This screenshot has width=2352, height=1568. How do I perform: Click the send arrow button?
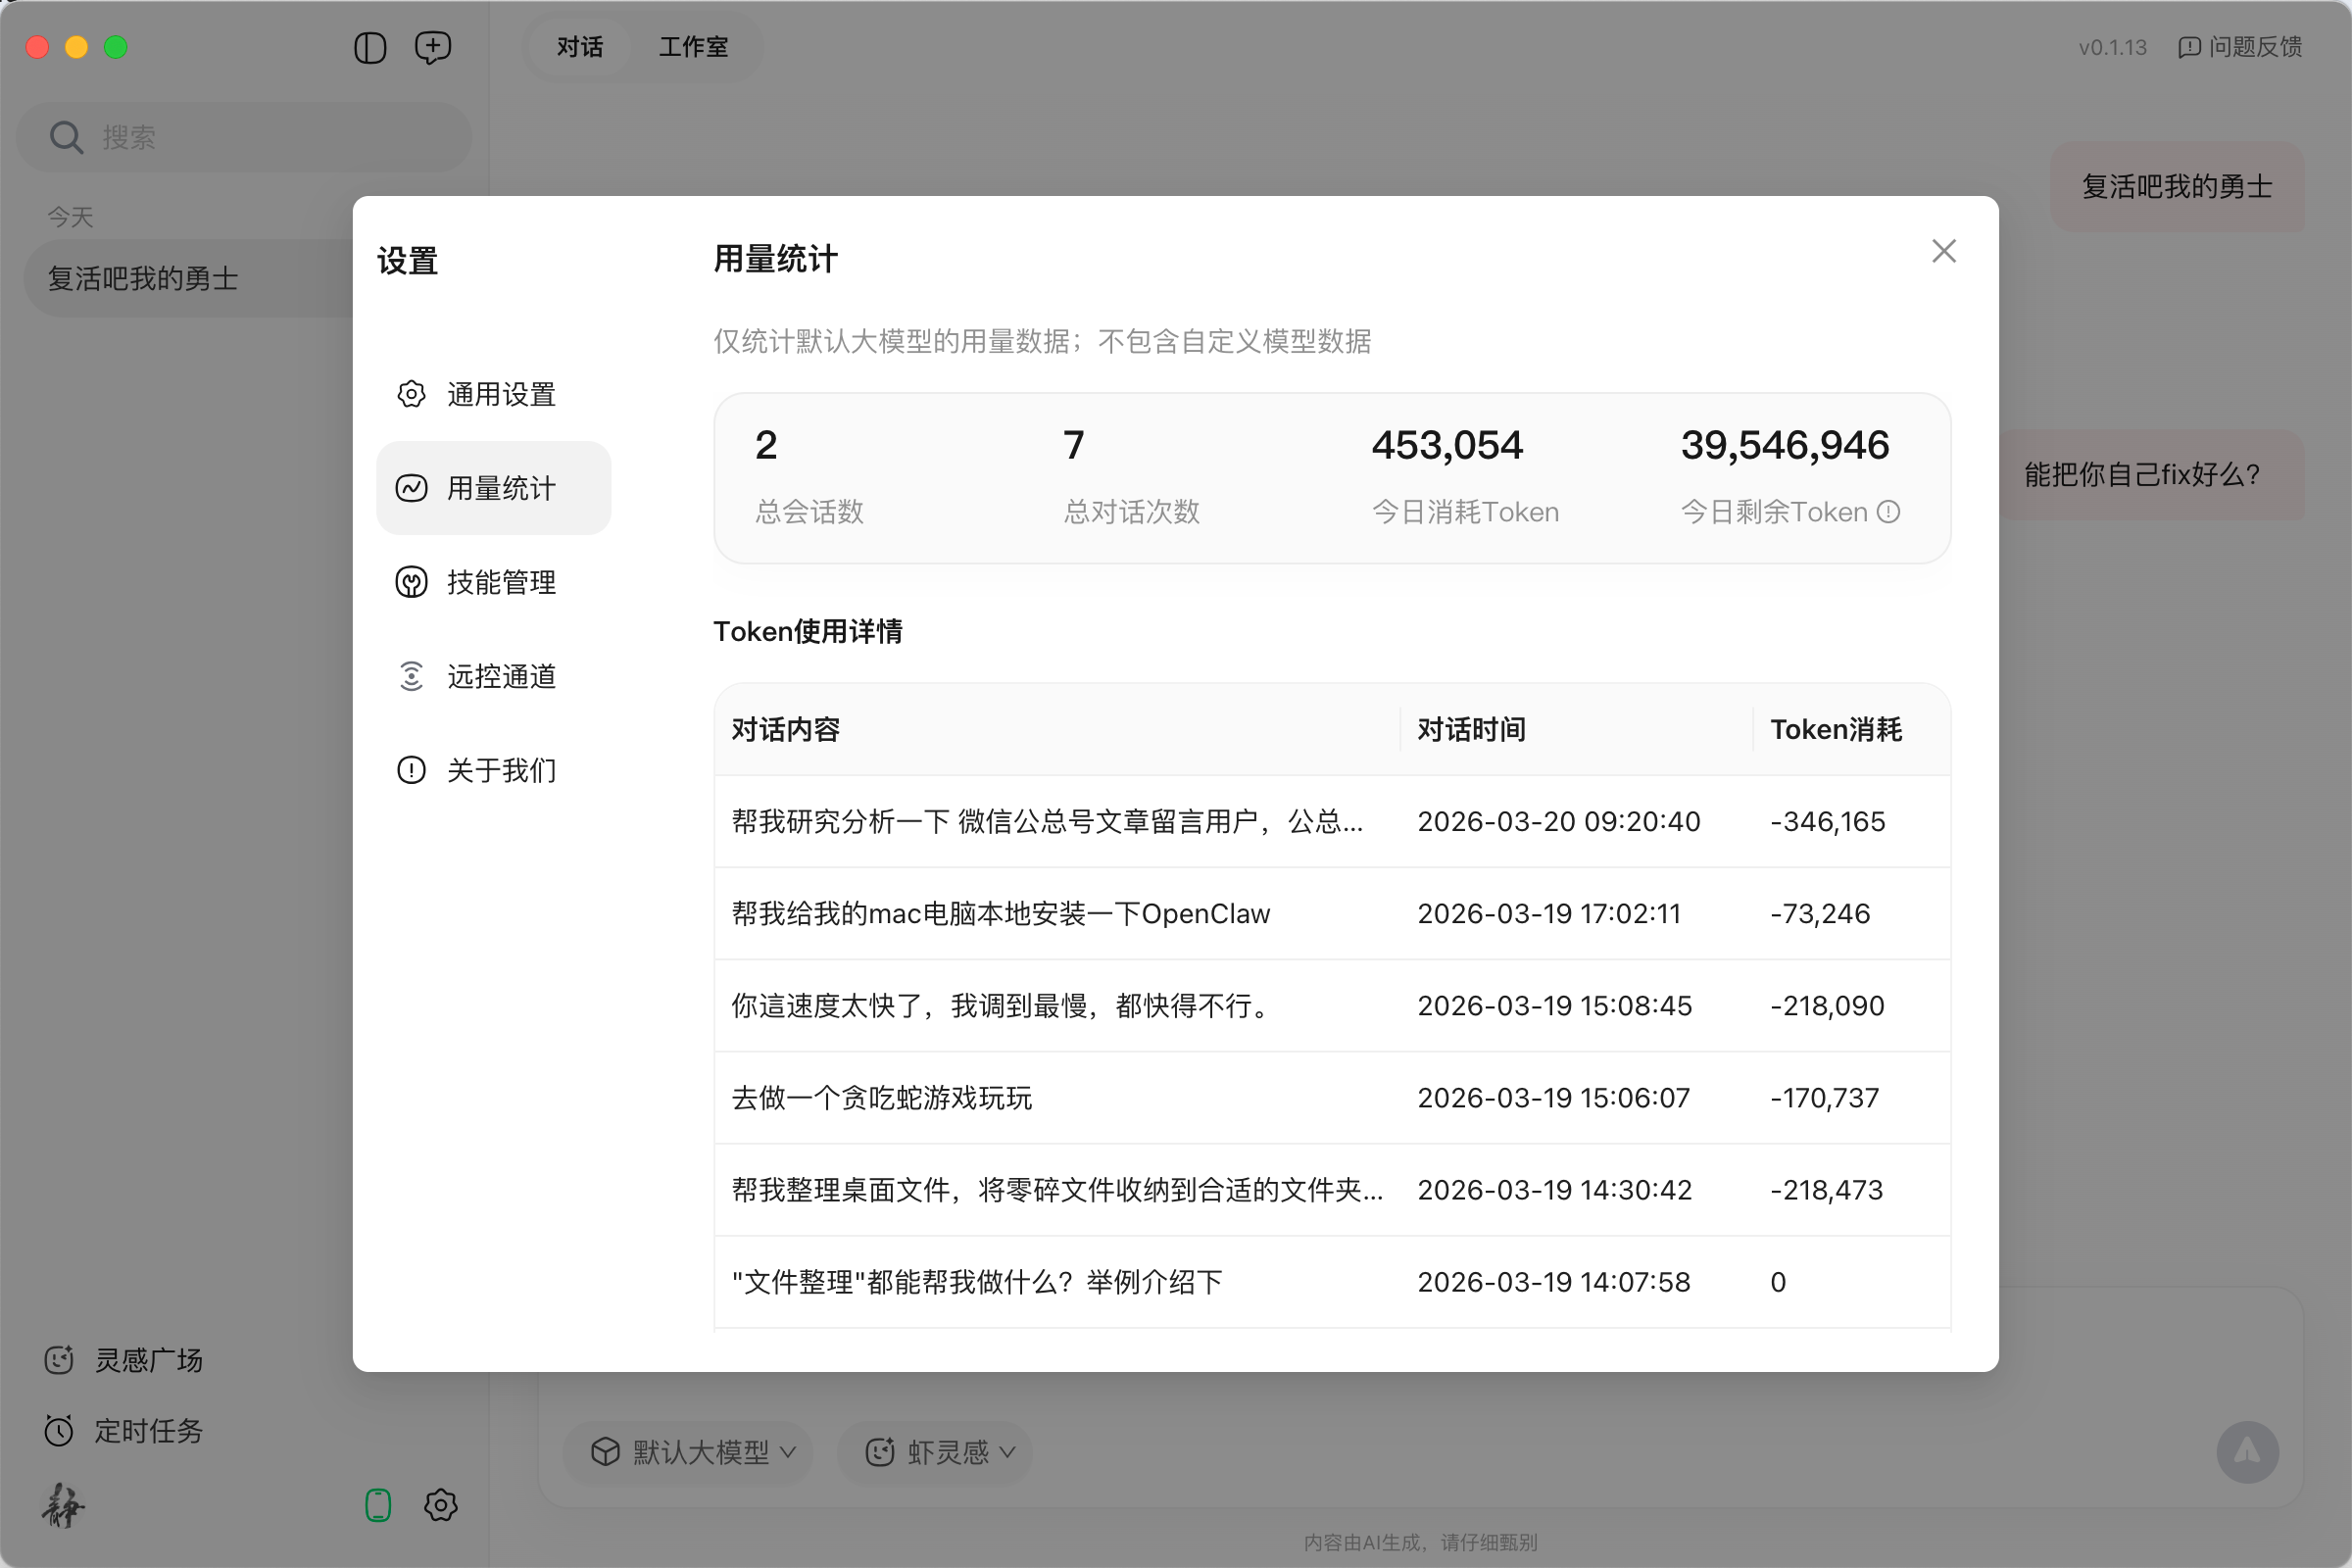point(2247,1451)
